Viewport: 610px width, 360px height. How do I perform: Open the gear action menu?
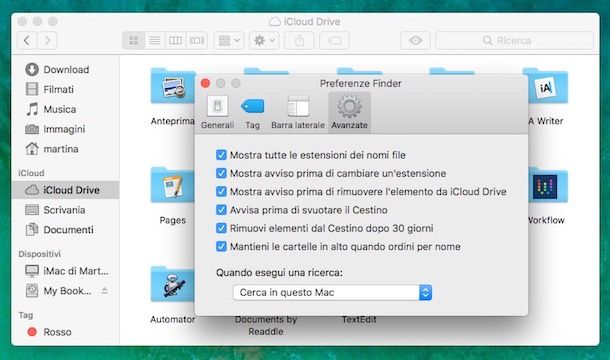[264, 40]
